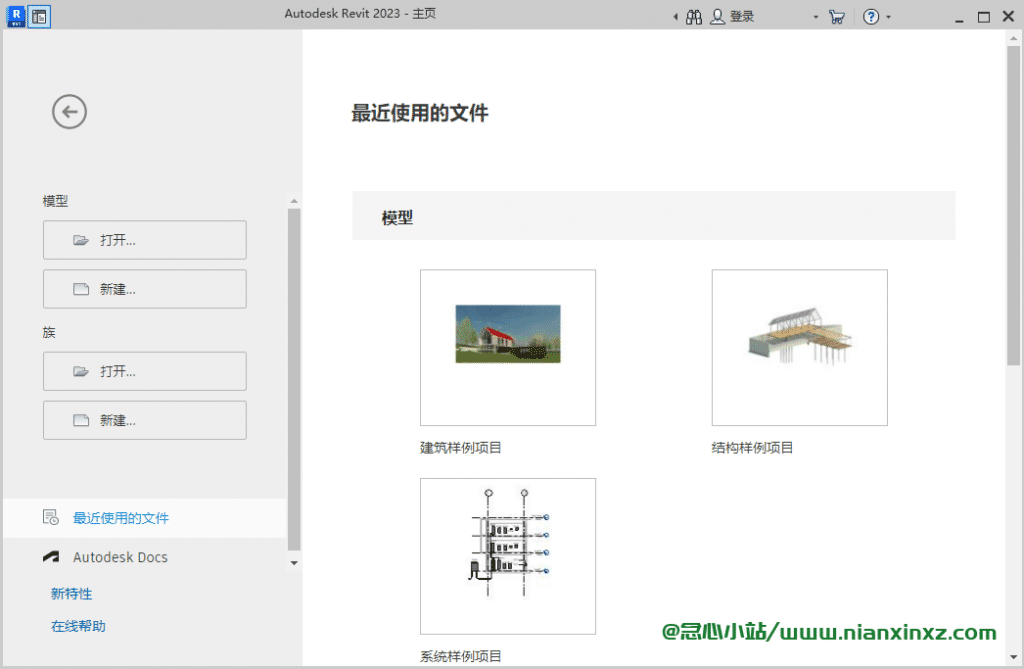Click 打开... button under 模型

(x=145, y=240)
